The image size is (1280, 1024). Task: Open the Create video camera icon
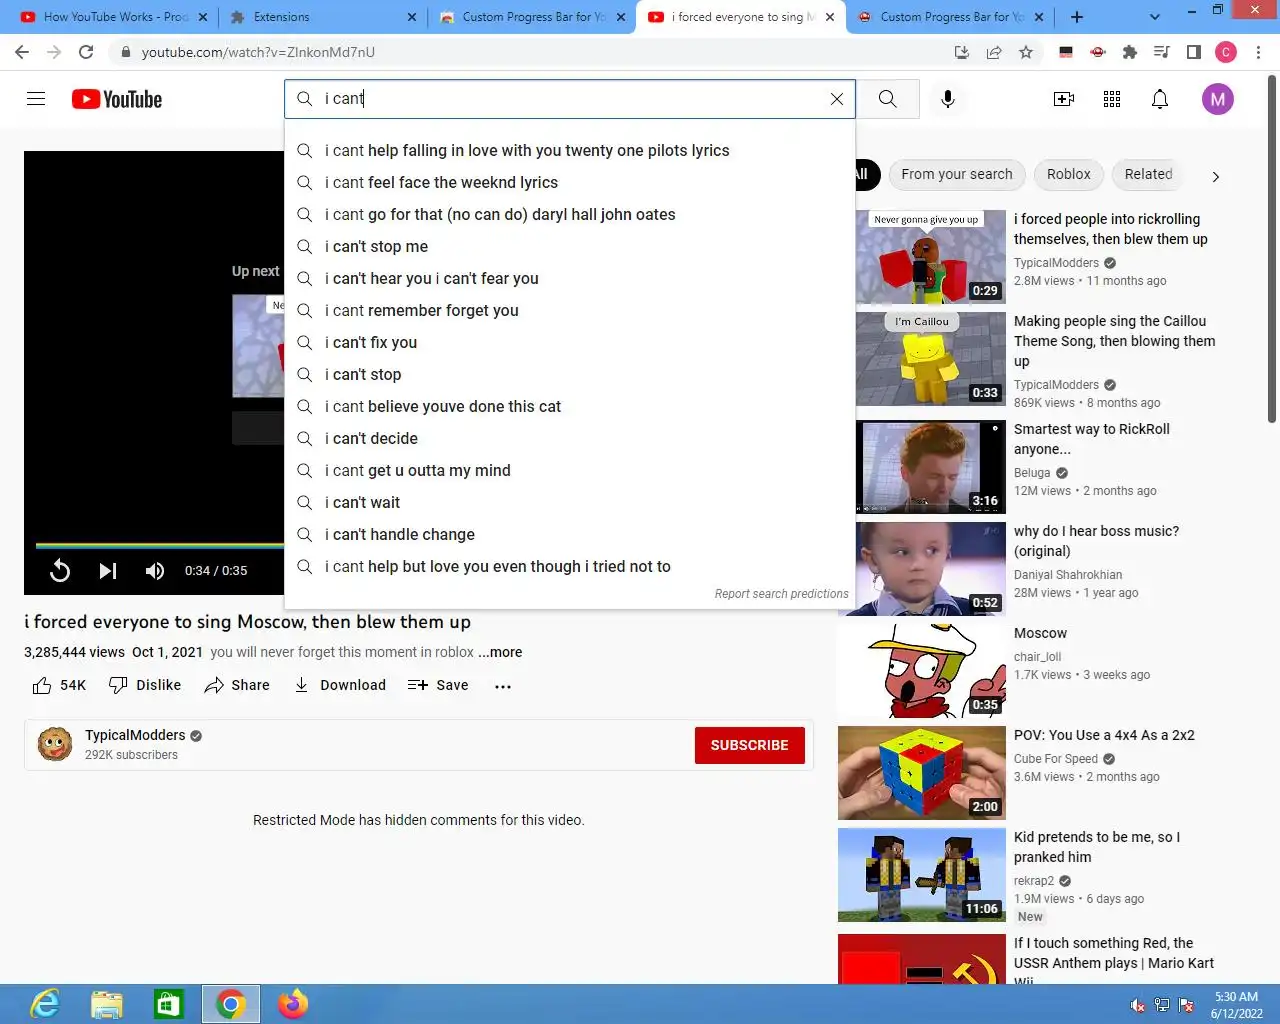[1064, 99]
